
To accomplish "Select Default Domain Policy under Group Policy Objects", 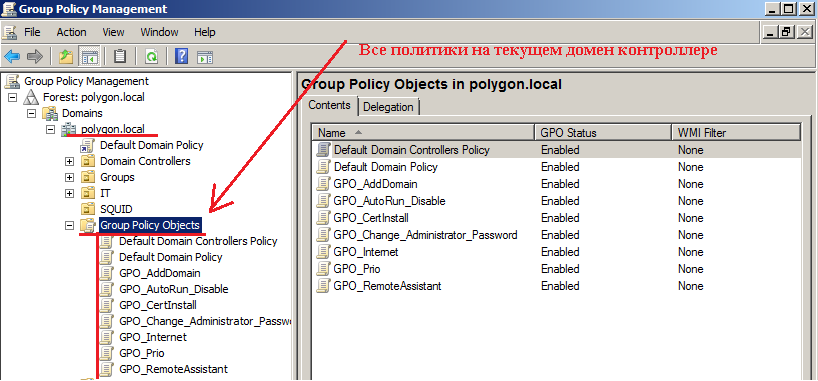I will click(171, 257).
